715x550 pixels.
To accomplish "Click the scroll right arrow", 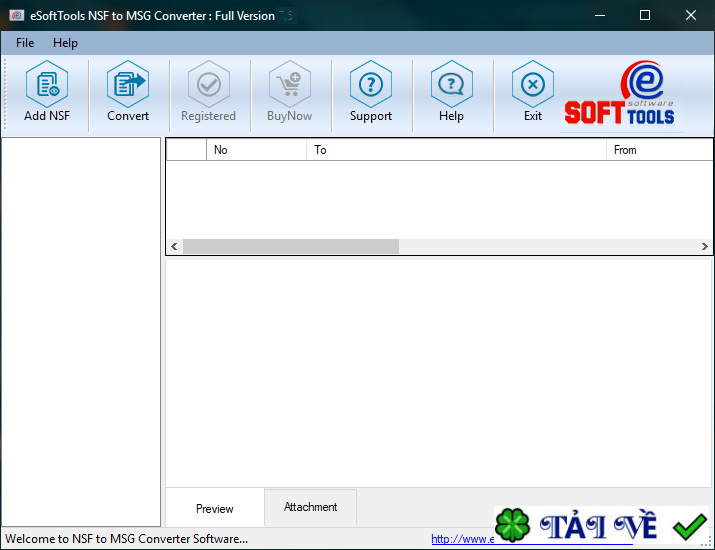I will pos(705,246).
